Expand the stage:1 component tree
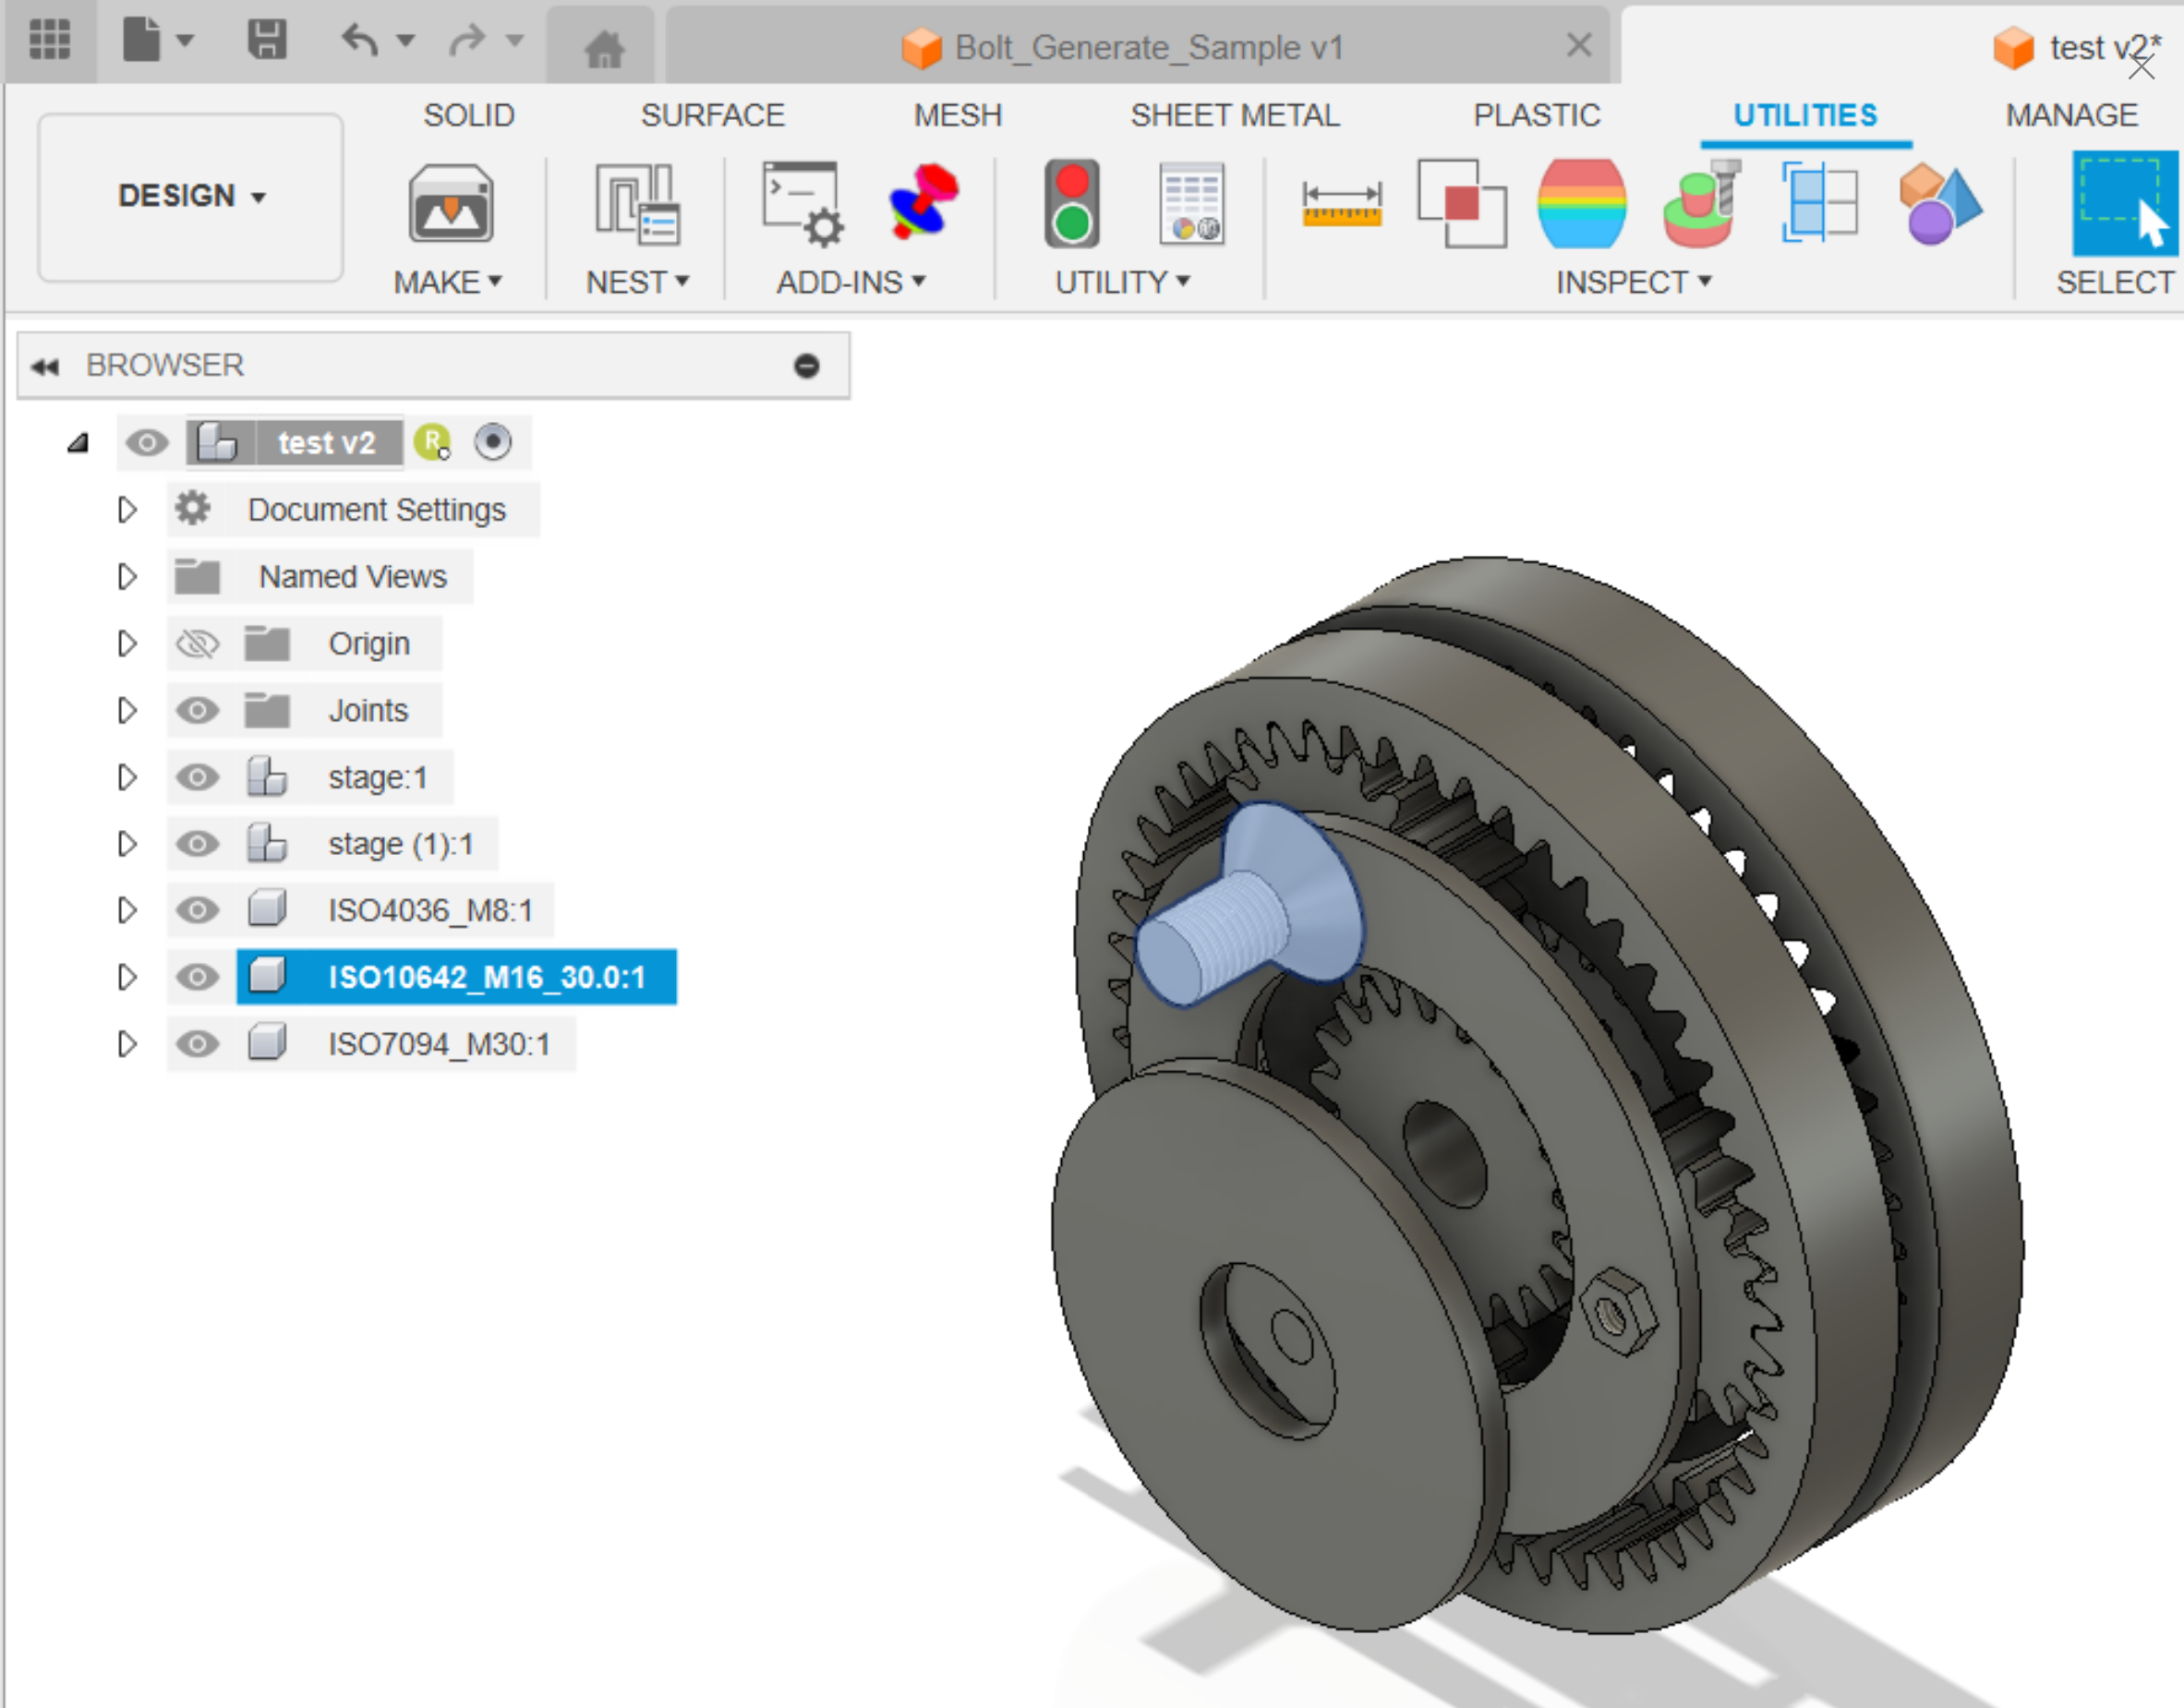 [x=126, y=777]
